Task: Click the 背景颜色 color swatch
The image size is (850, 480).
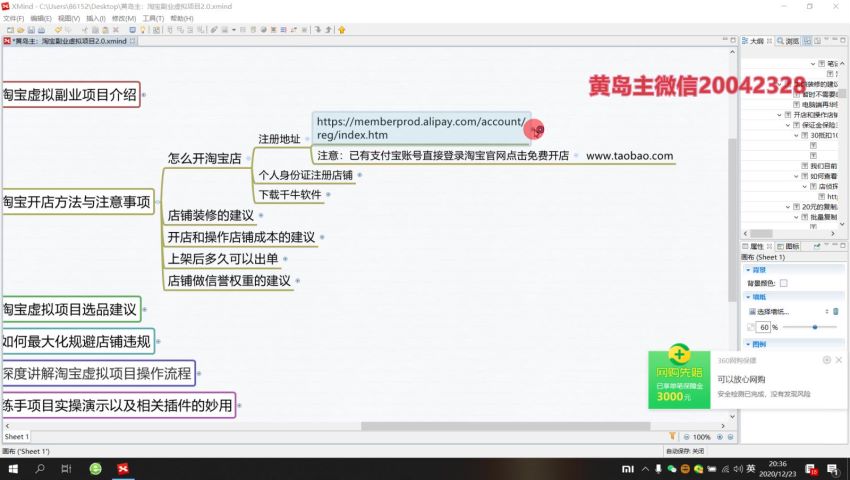Action: (783, 283)
